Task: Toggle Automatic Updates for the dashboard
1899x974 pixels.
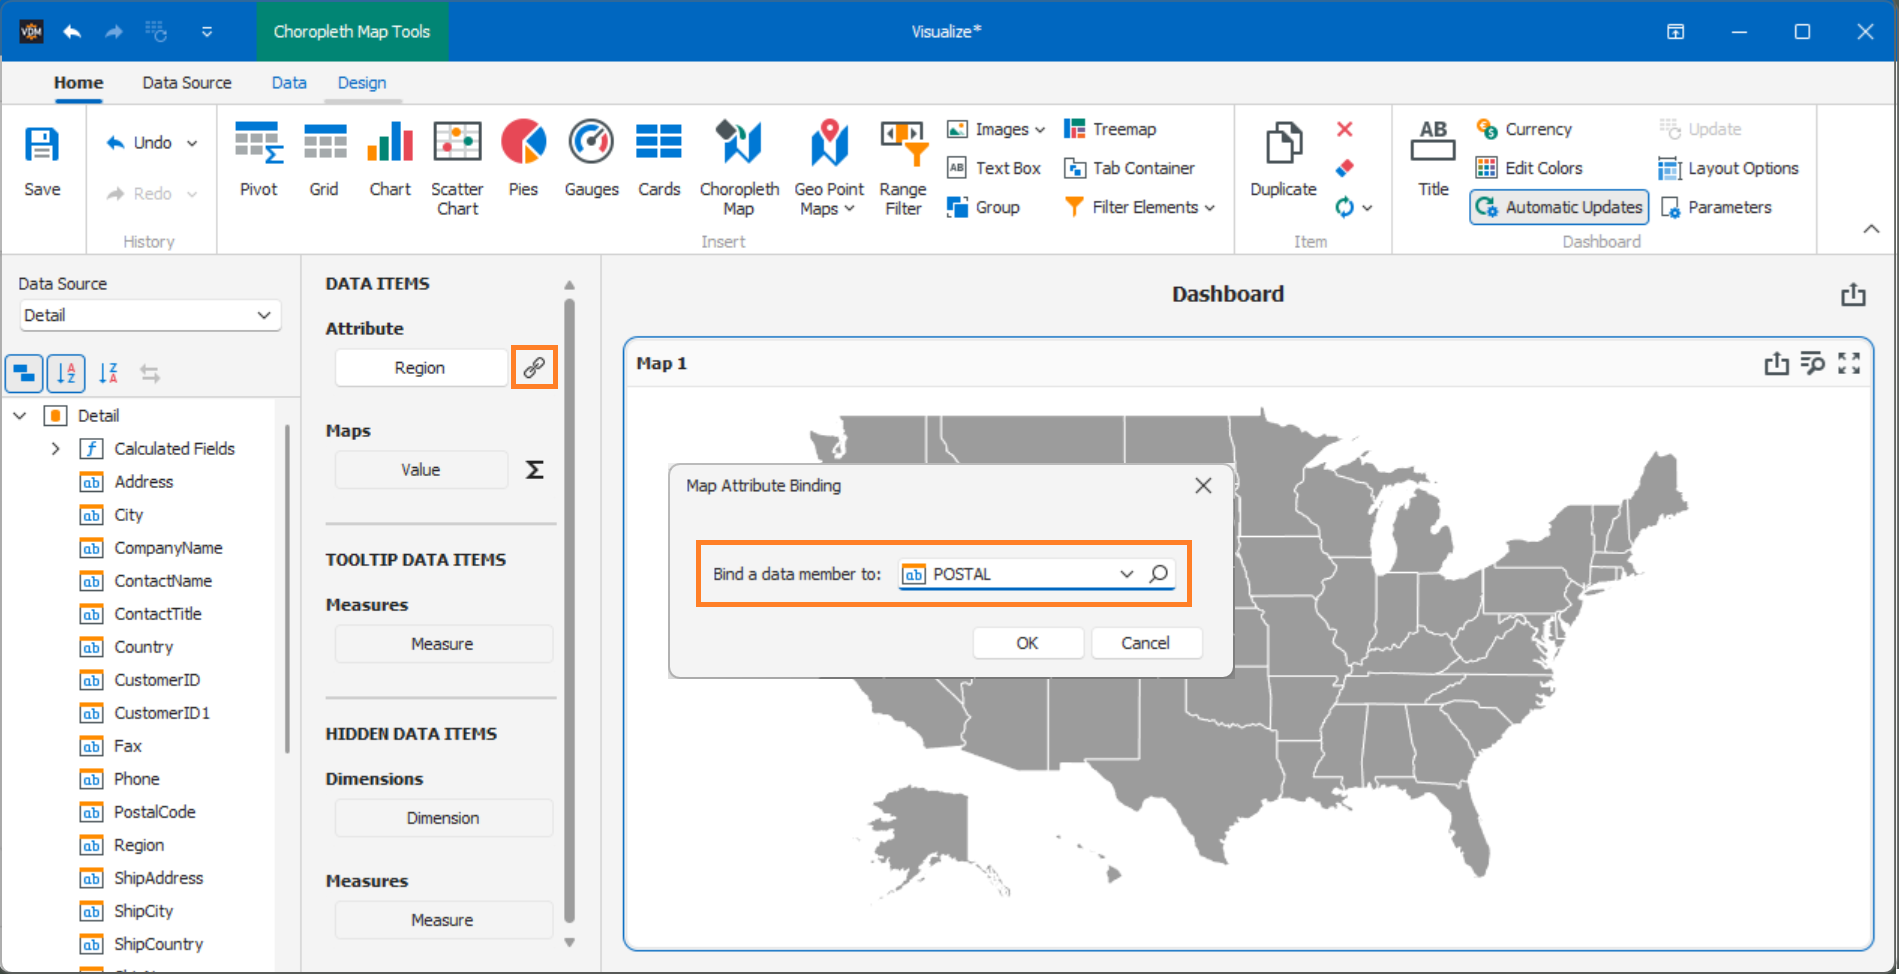Action: point(1557,207)
